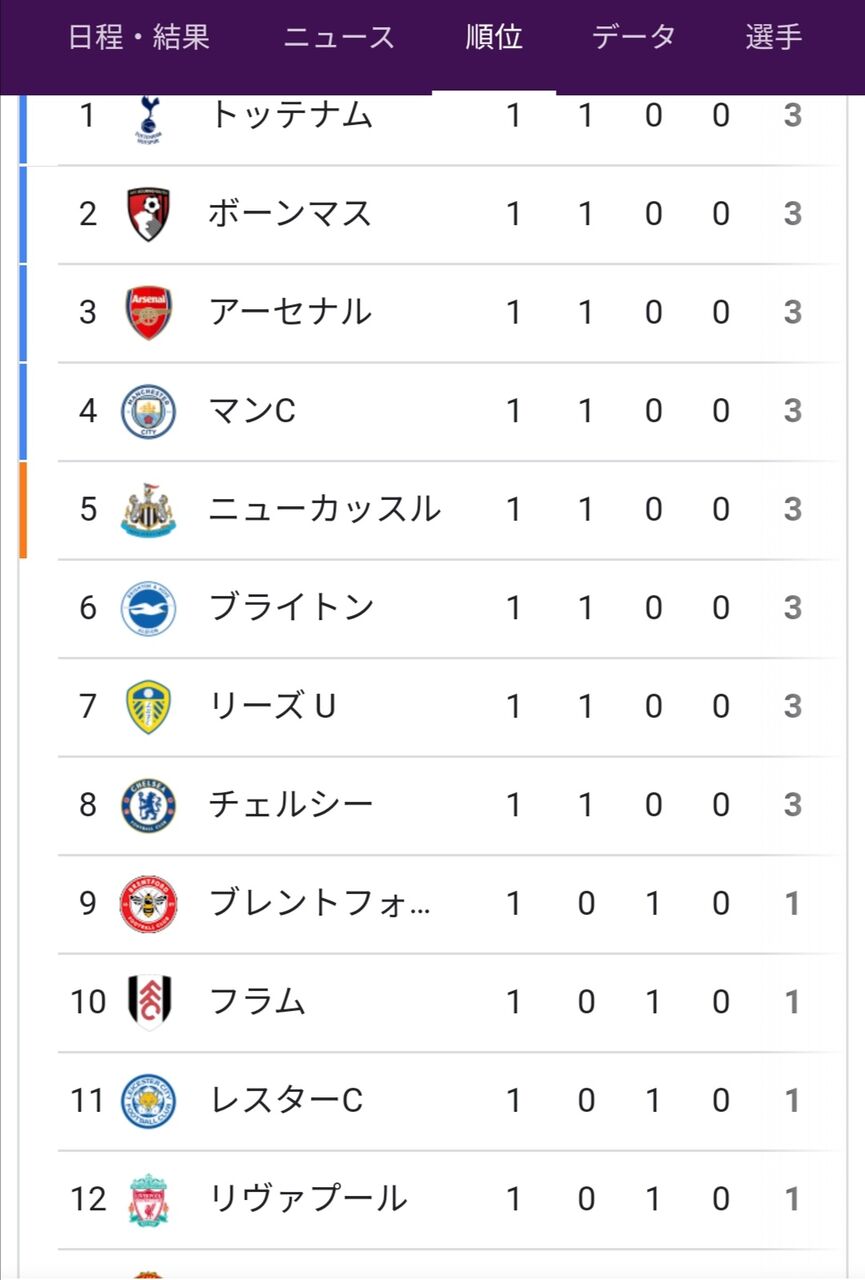Click the Arsenal club crest icon

click(148, 313)
